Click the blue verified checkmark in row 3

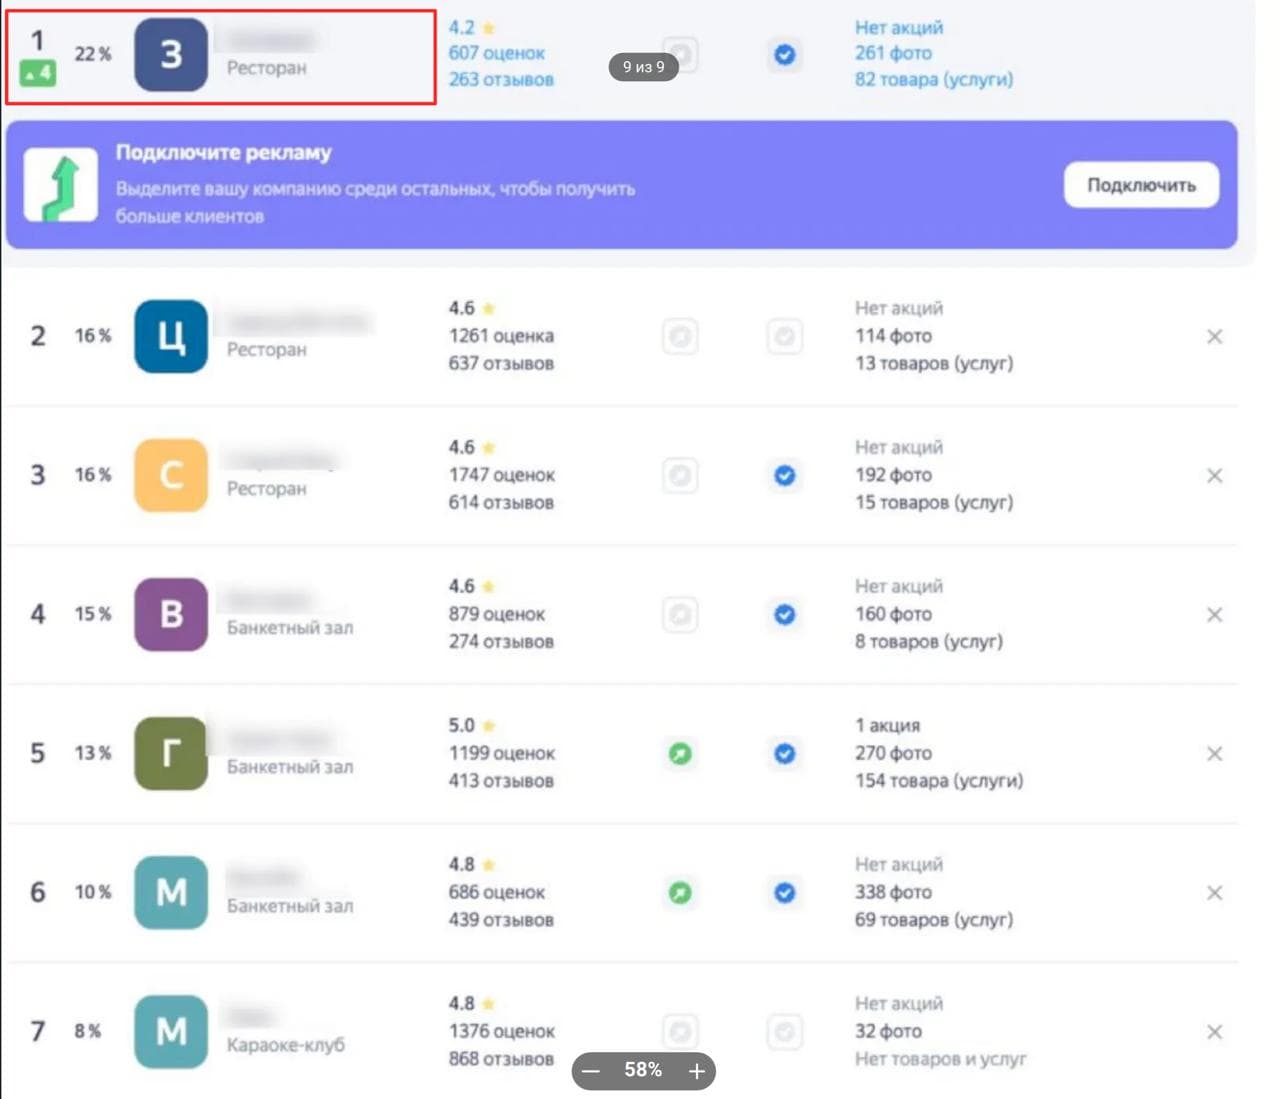pyautogui.click(x=785, y=475)
